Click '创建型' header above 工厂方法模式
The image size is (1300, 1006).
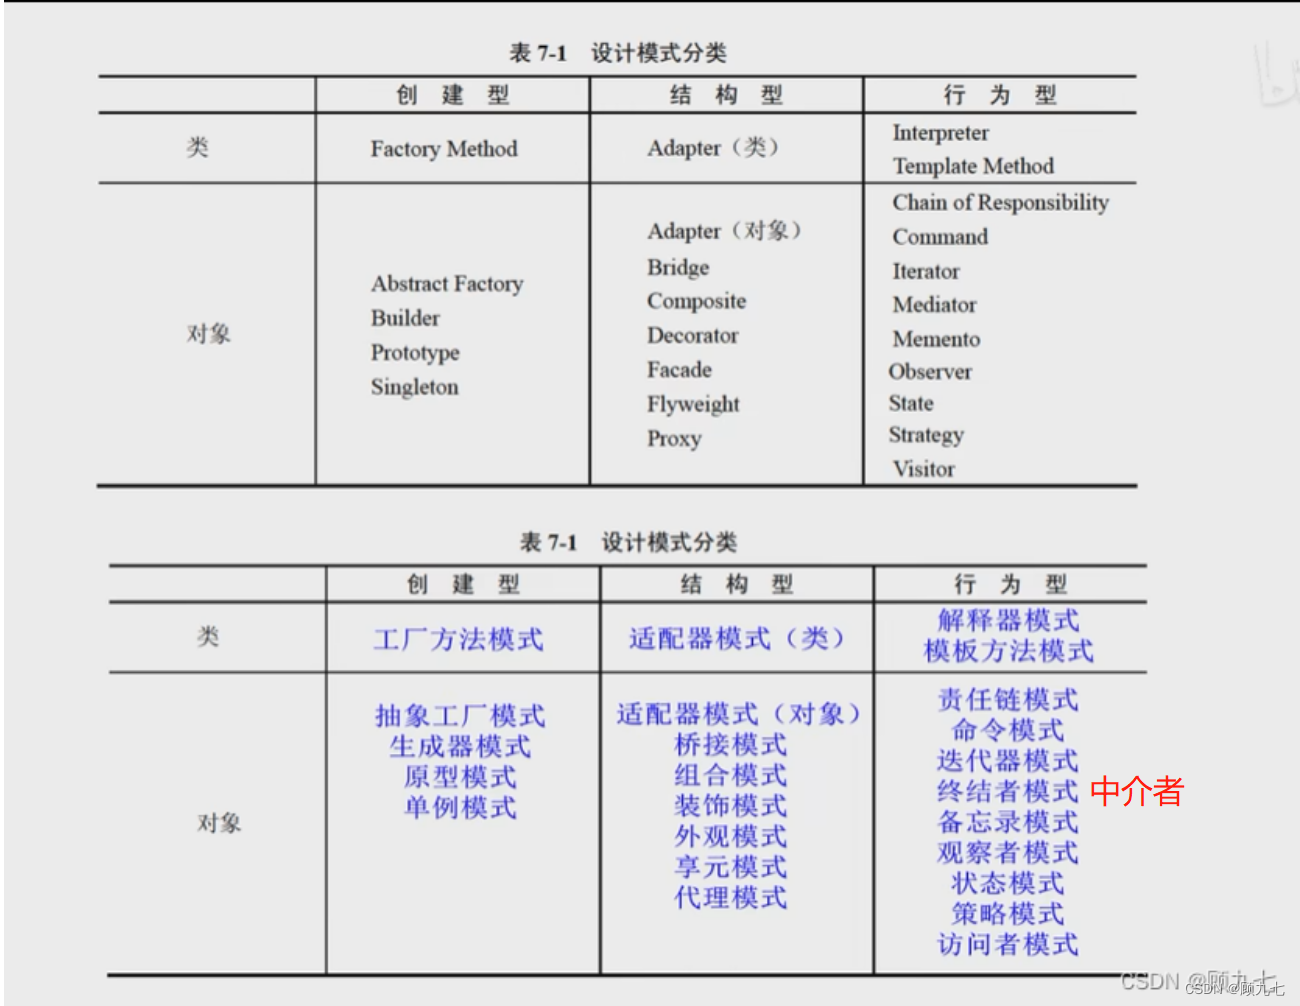pos(463,584)
